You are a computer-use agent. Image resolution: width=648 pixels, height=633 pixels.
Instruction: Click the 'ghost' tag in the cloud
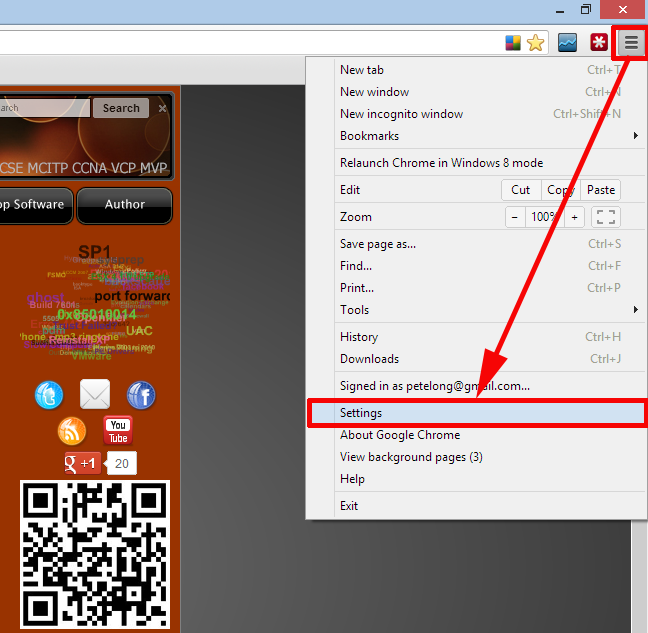point(45,297)
